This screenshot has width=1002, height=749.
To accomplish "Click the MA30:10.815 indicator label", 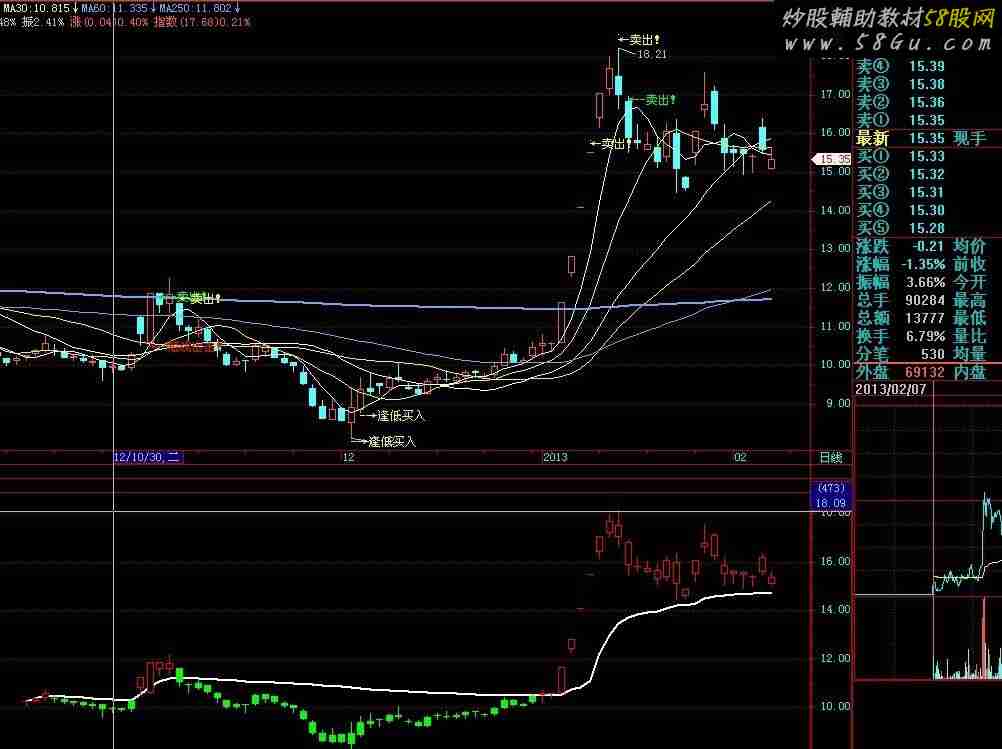I will pyautogui.click(x=36, y=8).
